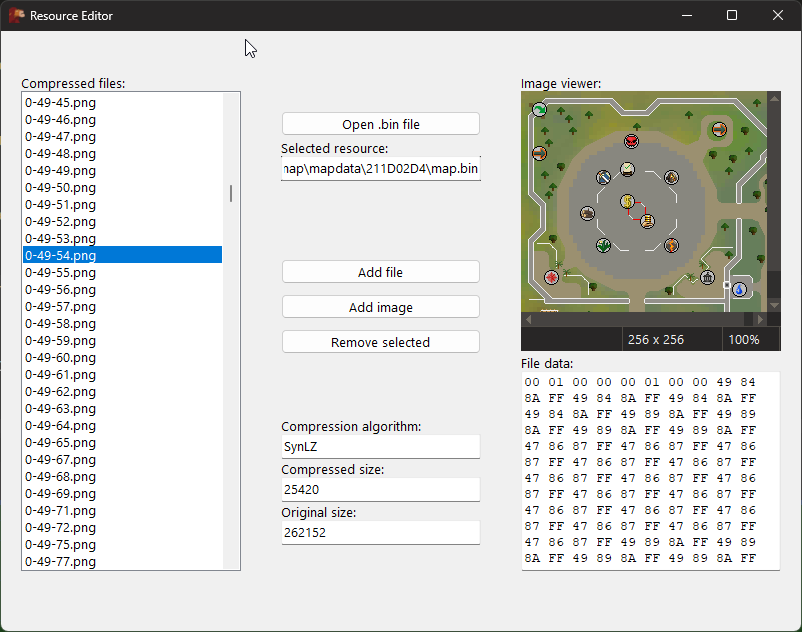Select 0-49-45.png from the file list
802x632 pixels.
(61, 102)
